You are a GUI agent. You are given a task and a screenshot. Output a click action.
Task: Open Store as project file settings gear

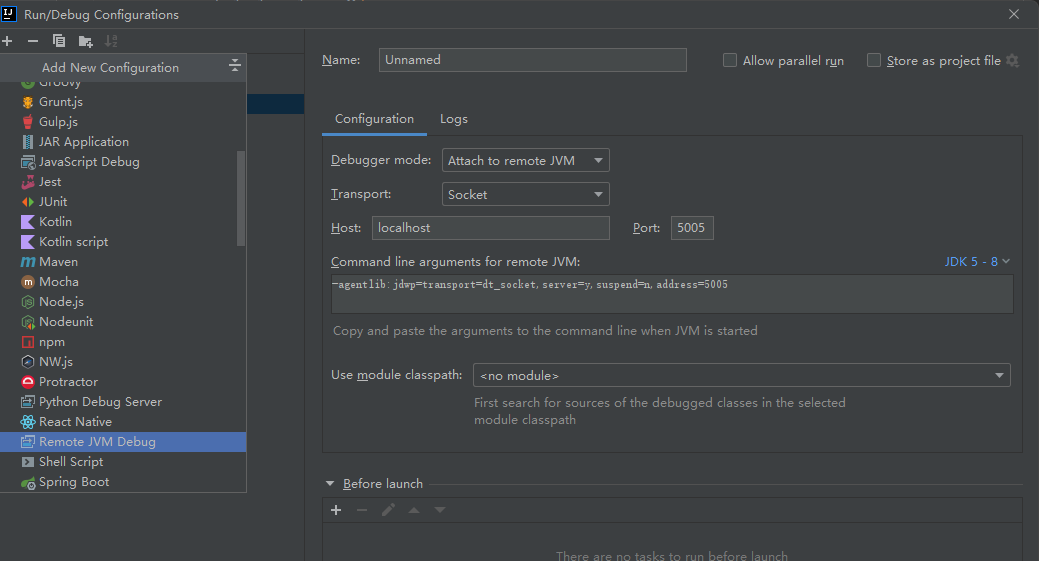tap(1012, 60)
